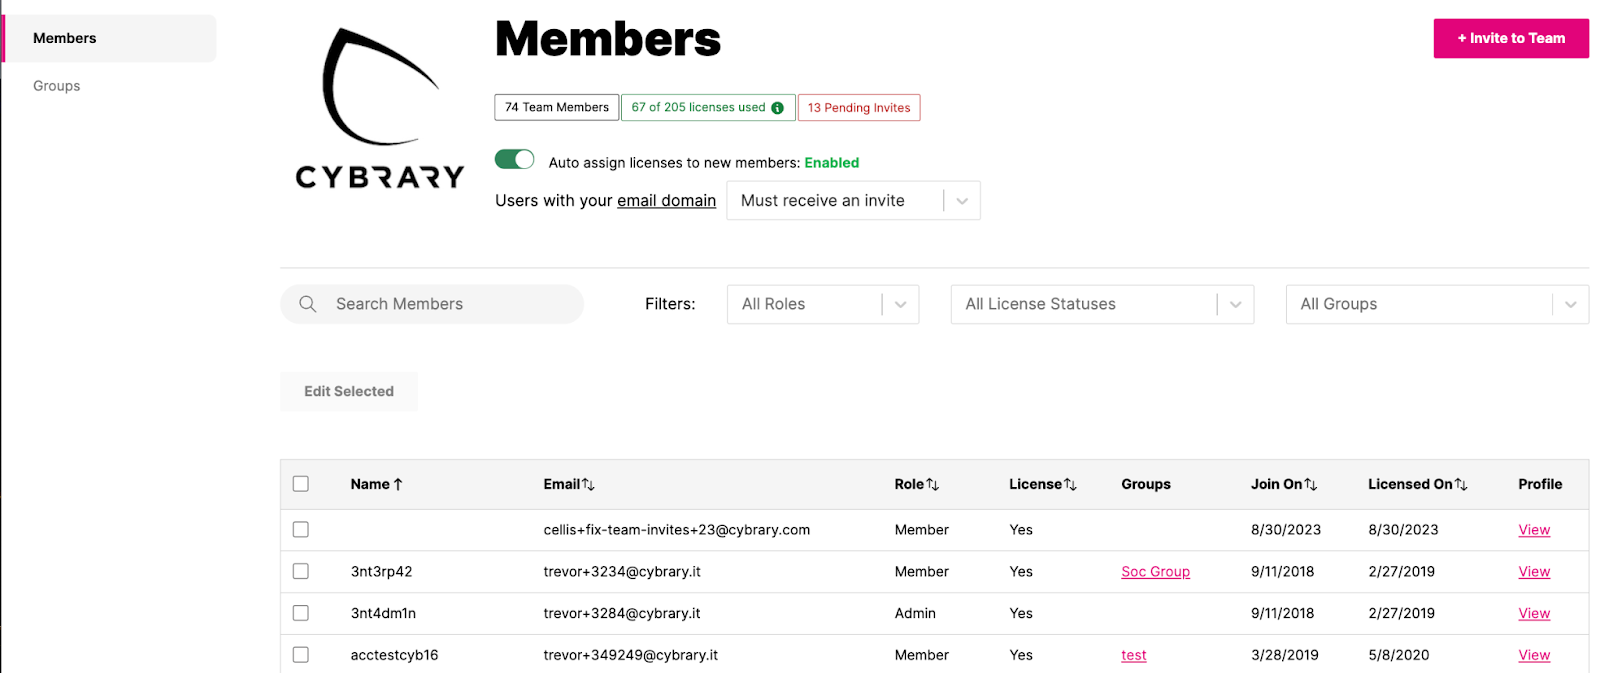Disable auto assign licenses toggle
1600x673 pixels.
click(x=515, y=160)
